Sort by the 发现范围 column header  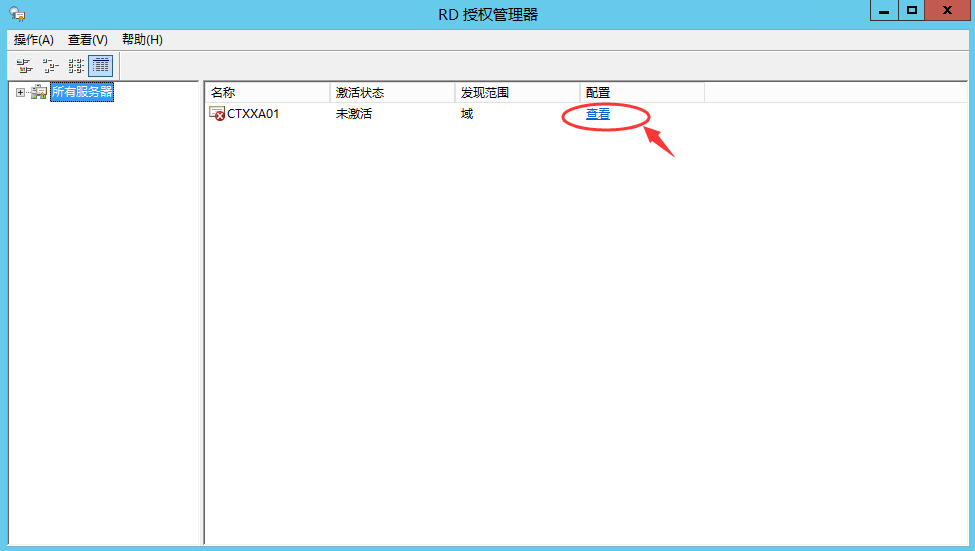[x=517, y=93]
